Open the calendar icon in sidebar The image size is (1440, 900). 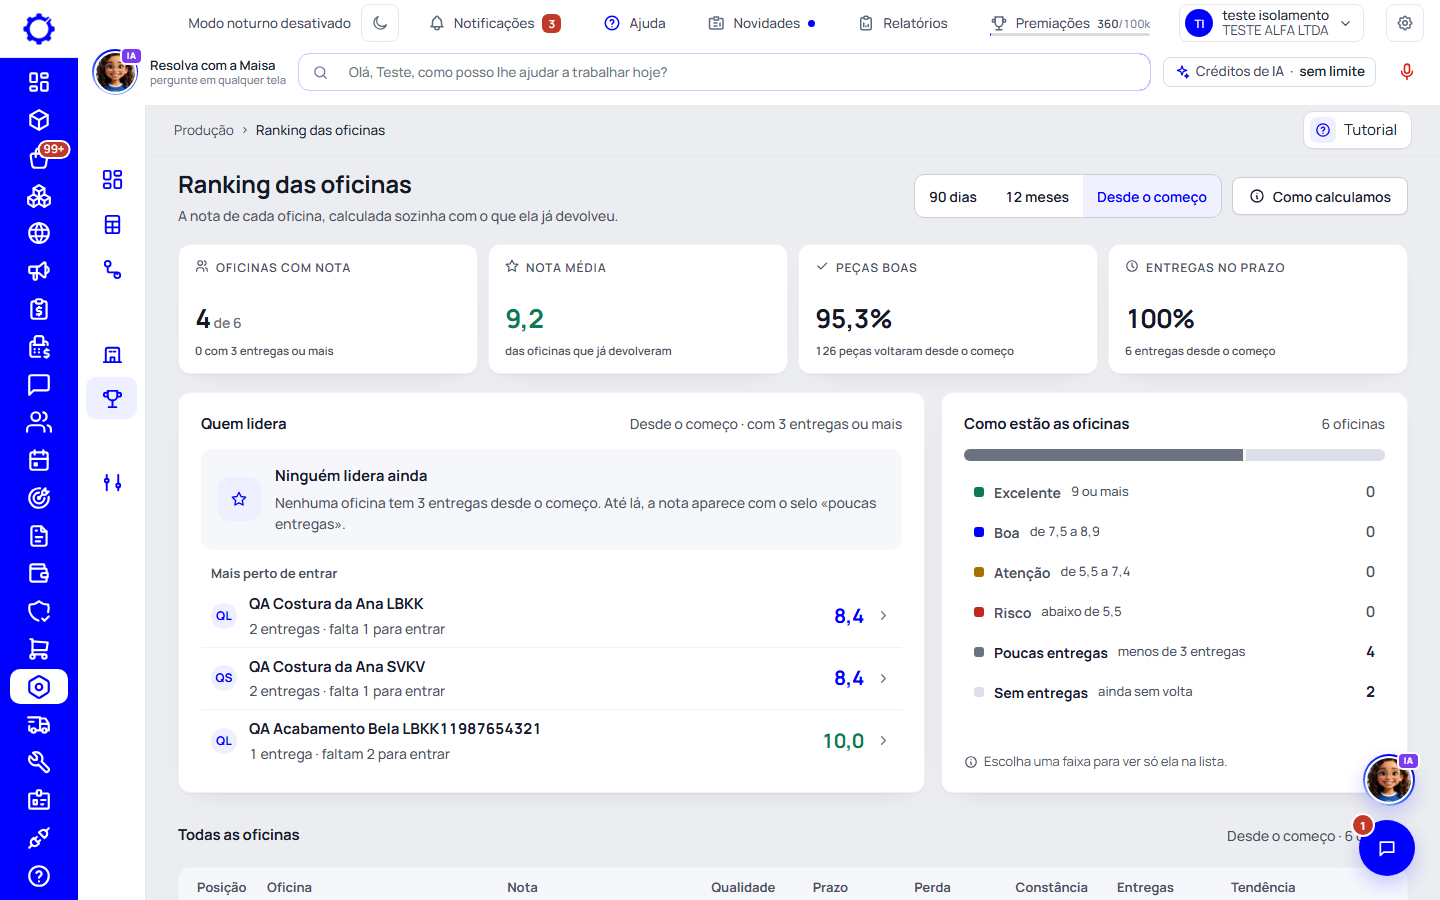(x=39, y=460)
